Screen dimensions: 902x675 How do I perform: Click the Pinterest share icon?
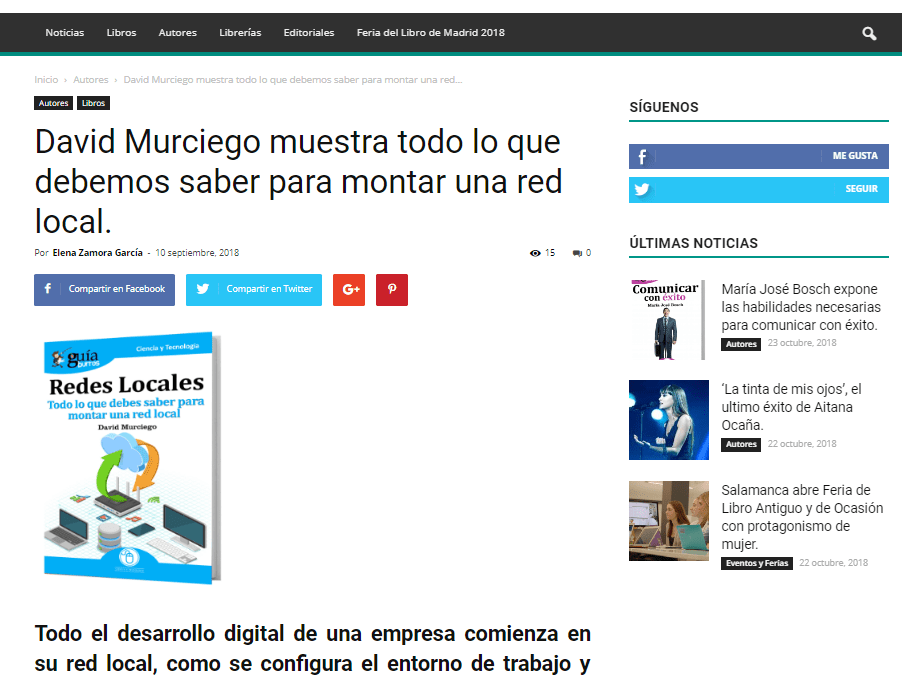(392, 290)
